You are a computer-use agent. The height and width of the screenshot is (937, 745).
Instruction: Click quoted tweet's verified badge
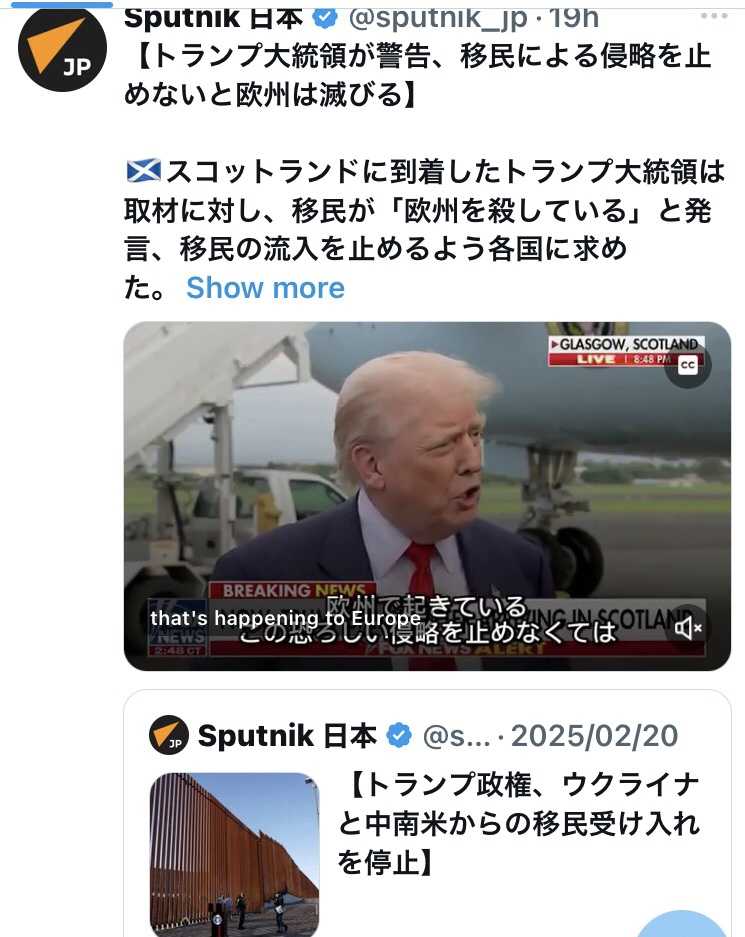click(x=399, y=736)
